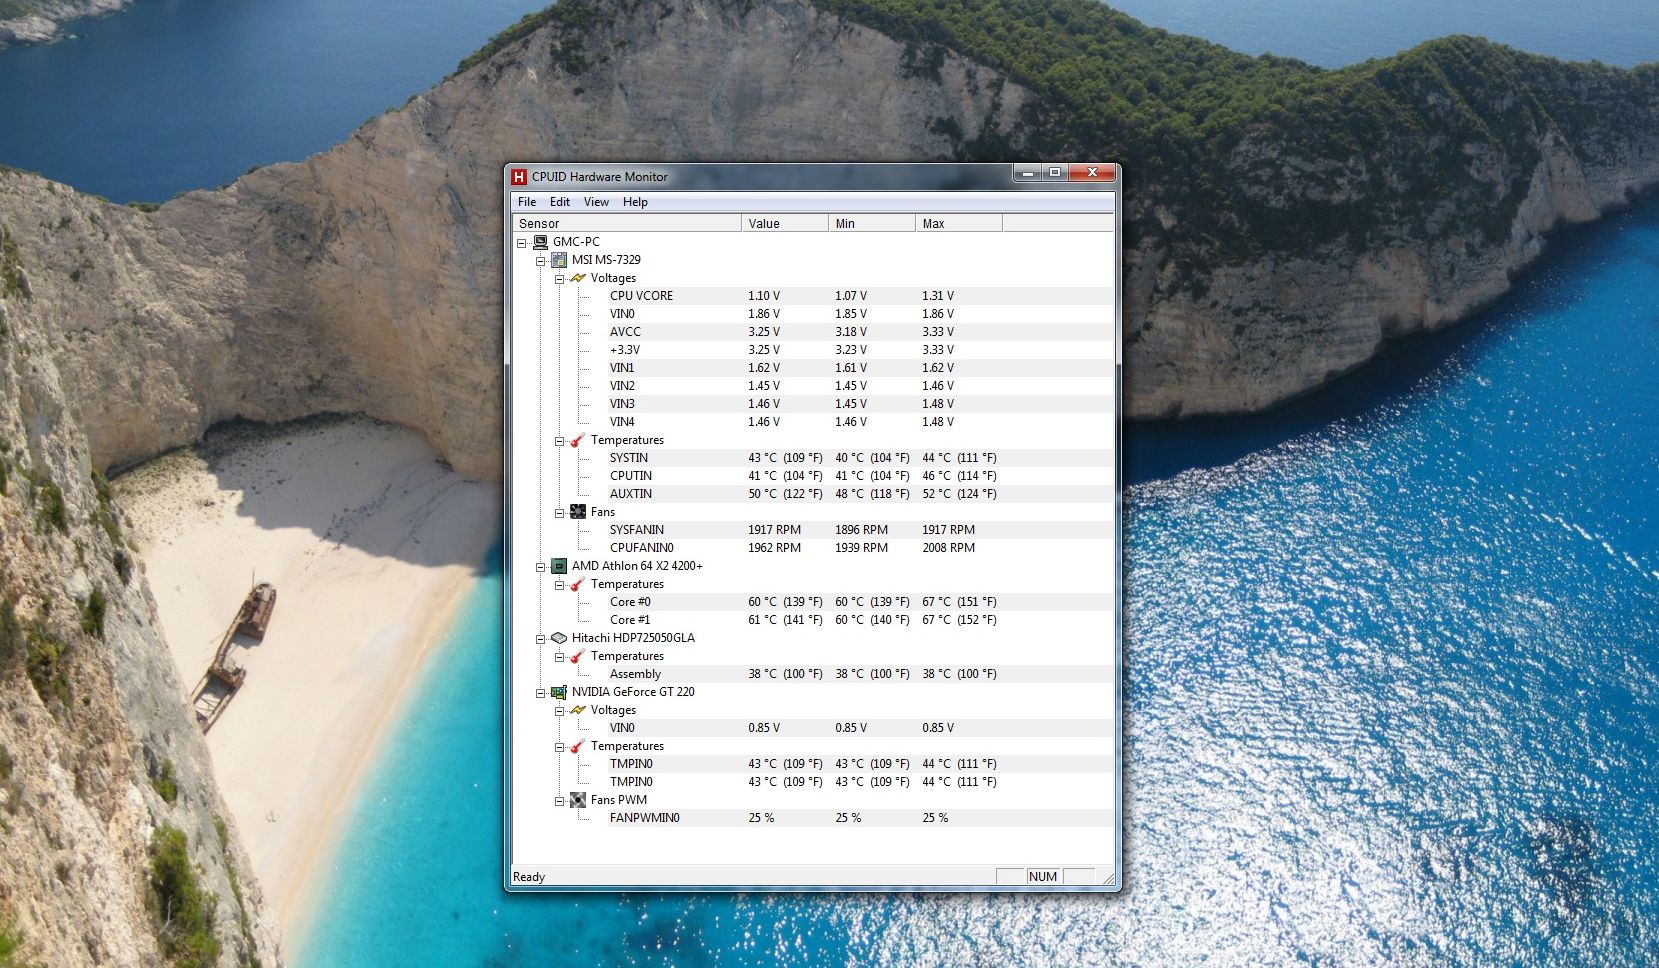The image size is (1659, 968).
Task: Click the Min column header
Action: (872, 223)
